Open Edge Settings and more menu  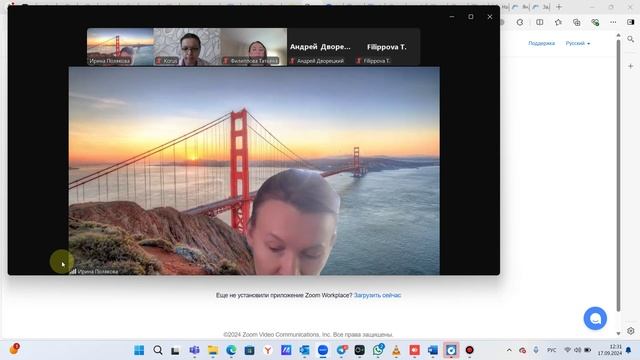tap(613, 22)
